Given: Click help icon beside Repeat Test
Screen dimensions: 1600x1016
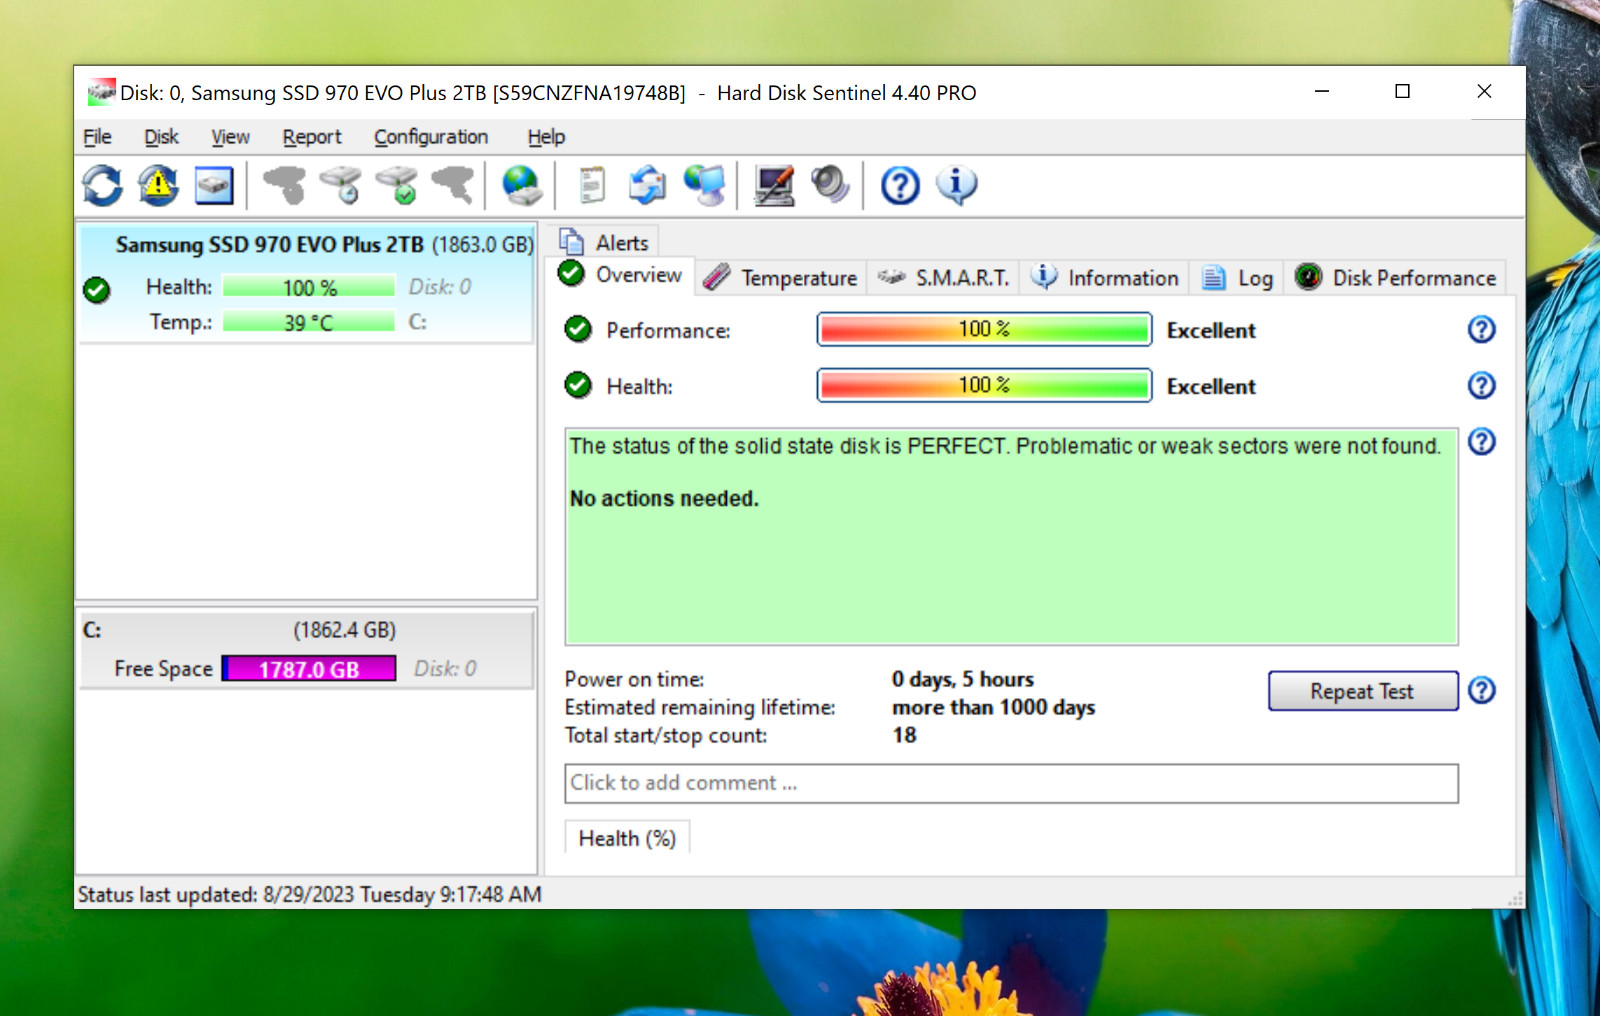Looking at the screenshot, I should click(x=1481, y=690).
